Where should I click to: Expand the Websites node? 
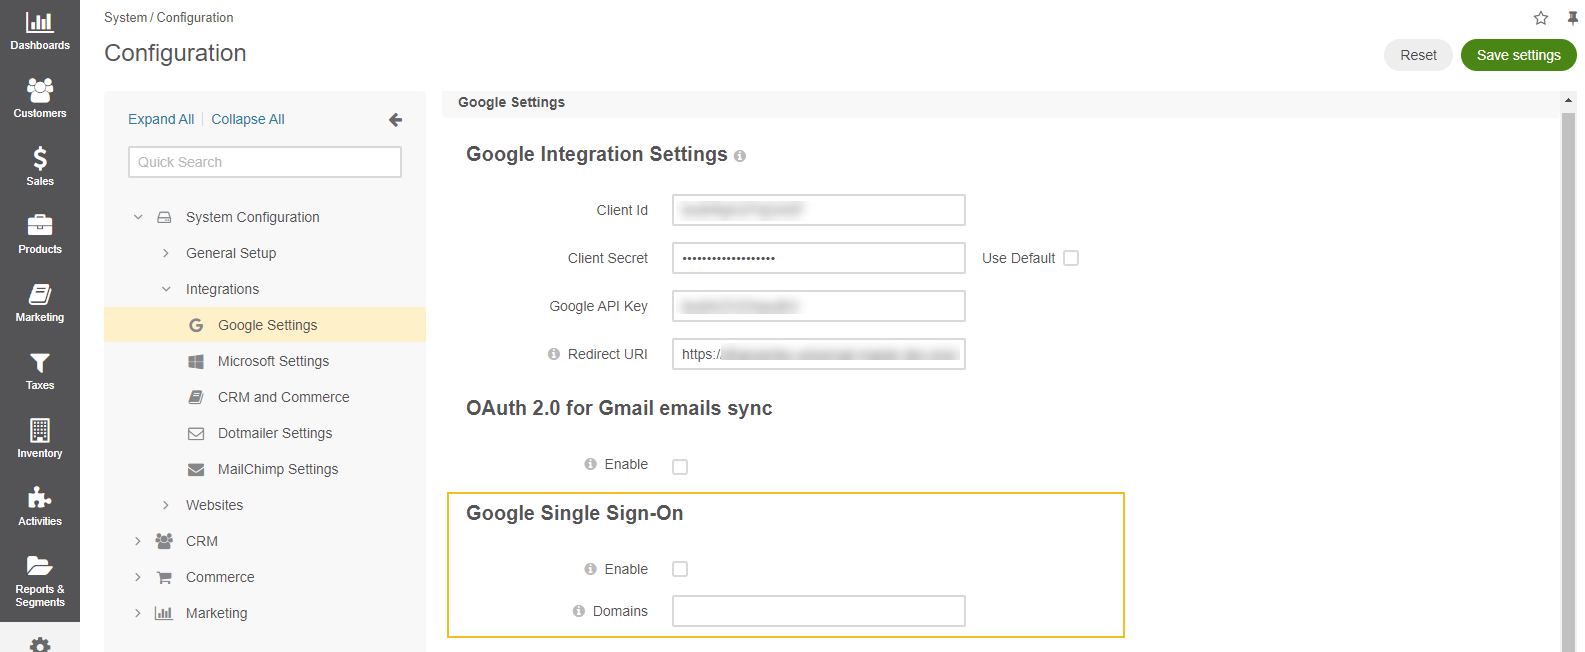(166, 505)
